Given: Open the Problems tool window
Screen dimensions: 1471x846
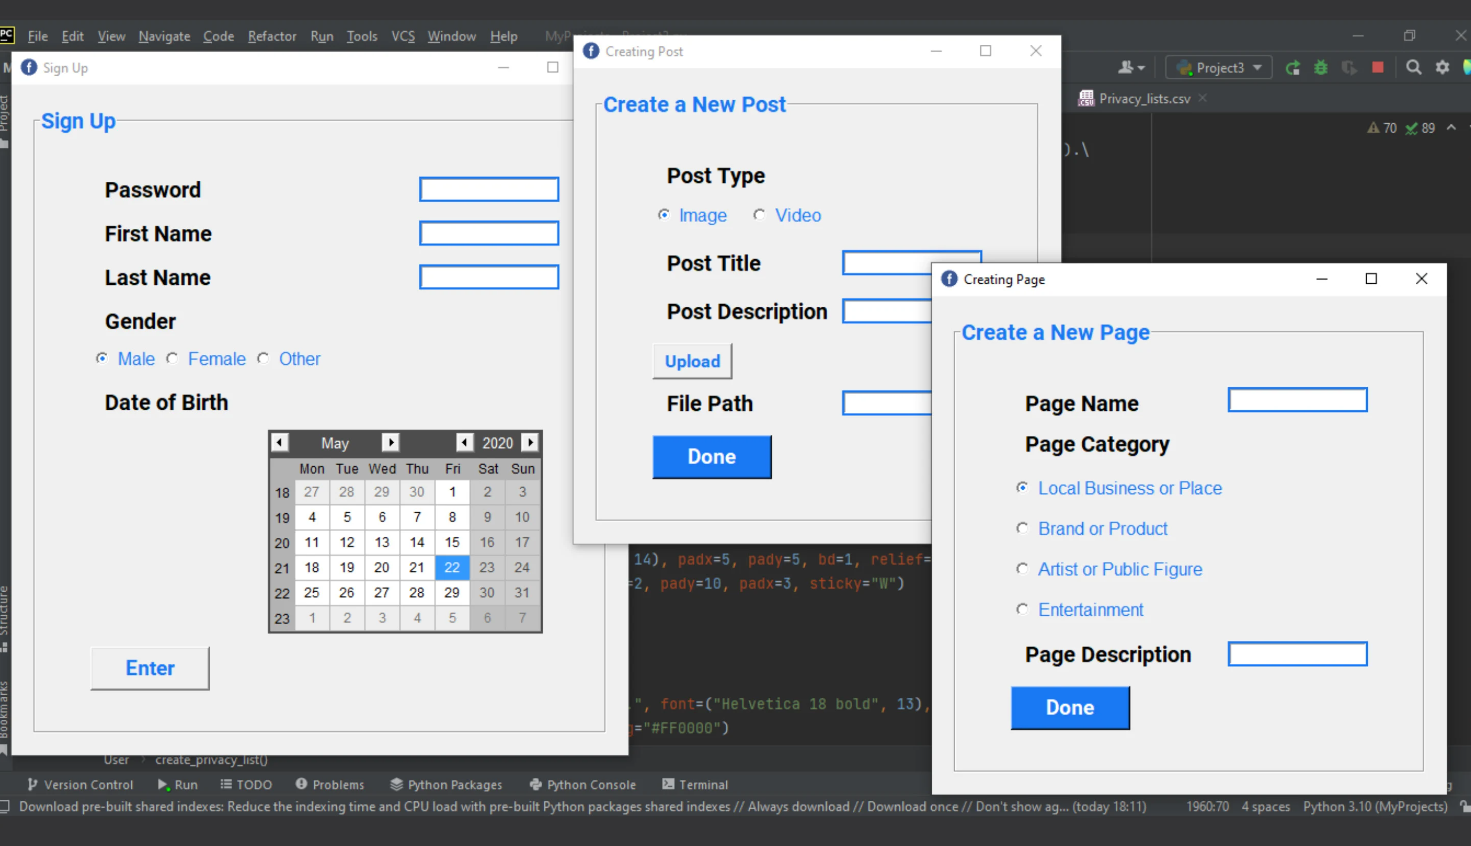Looking at the screenshot, I should 330,785.
